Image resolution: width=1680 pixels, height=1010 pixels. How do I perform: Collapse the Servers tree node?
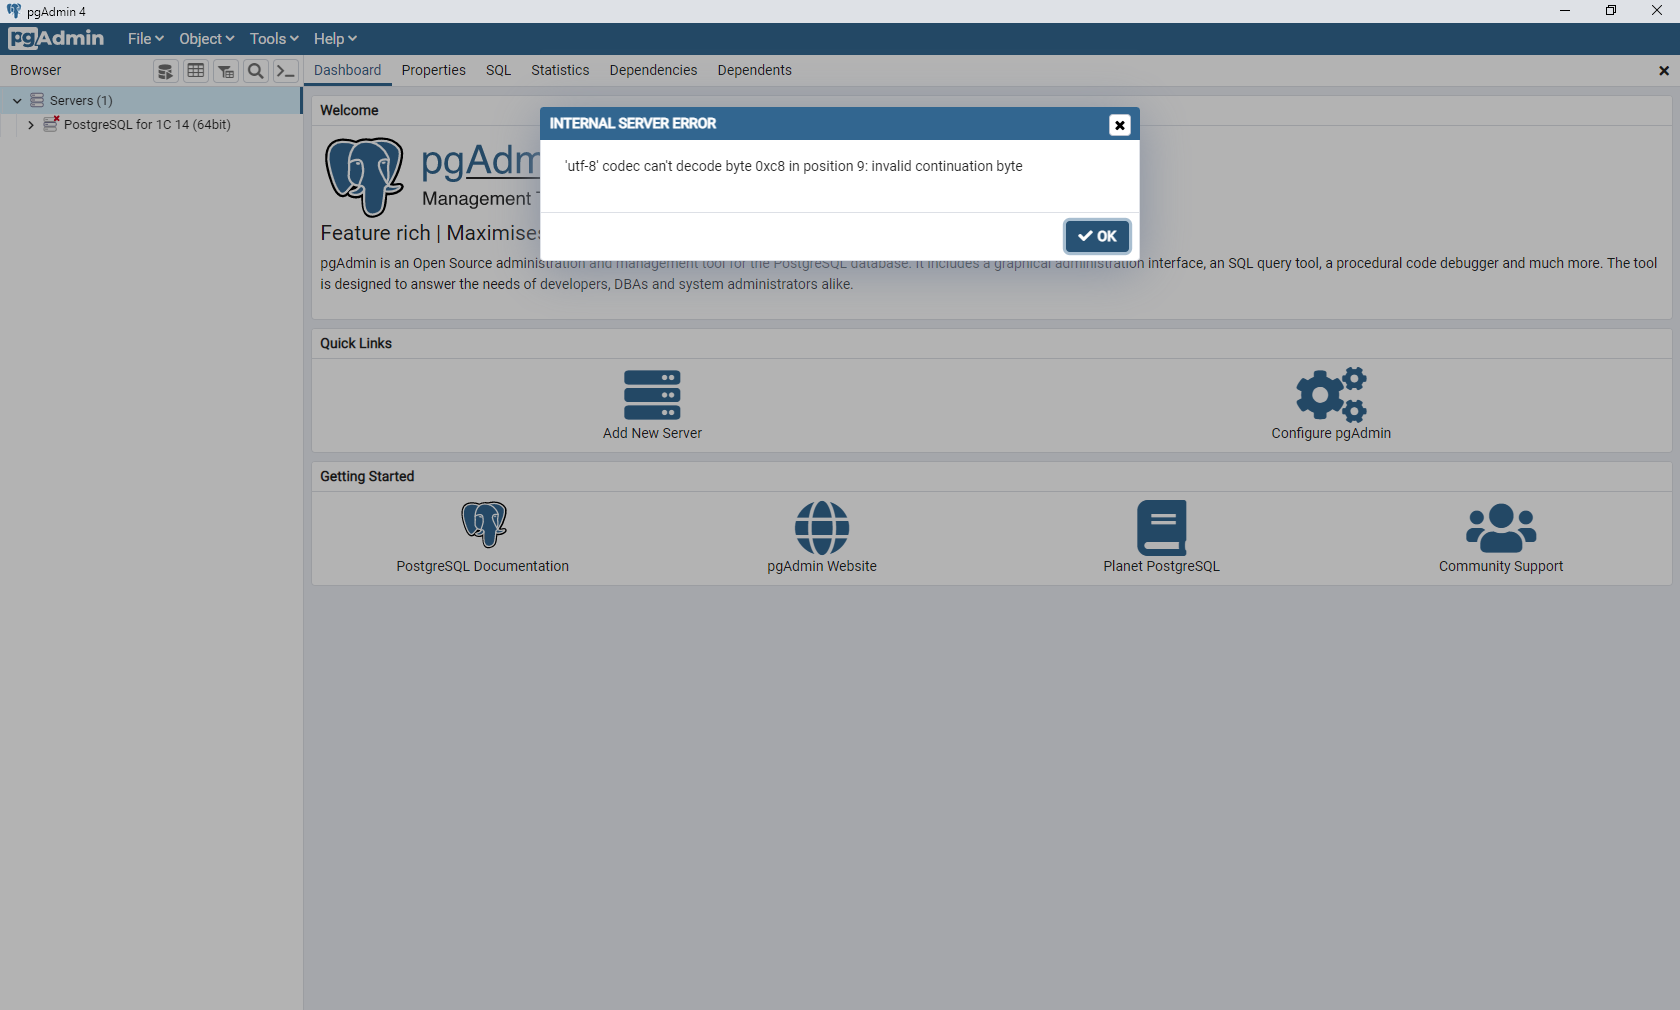[17, 100]
